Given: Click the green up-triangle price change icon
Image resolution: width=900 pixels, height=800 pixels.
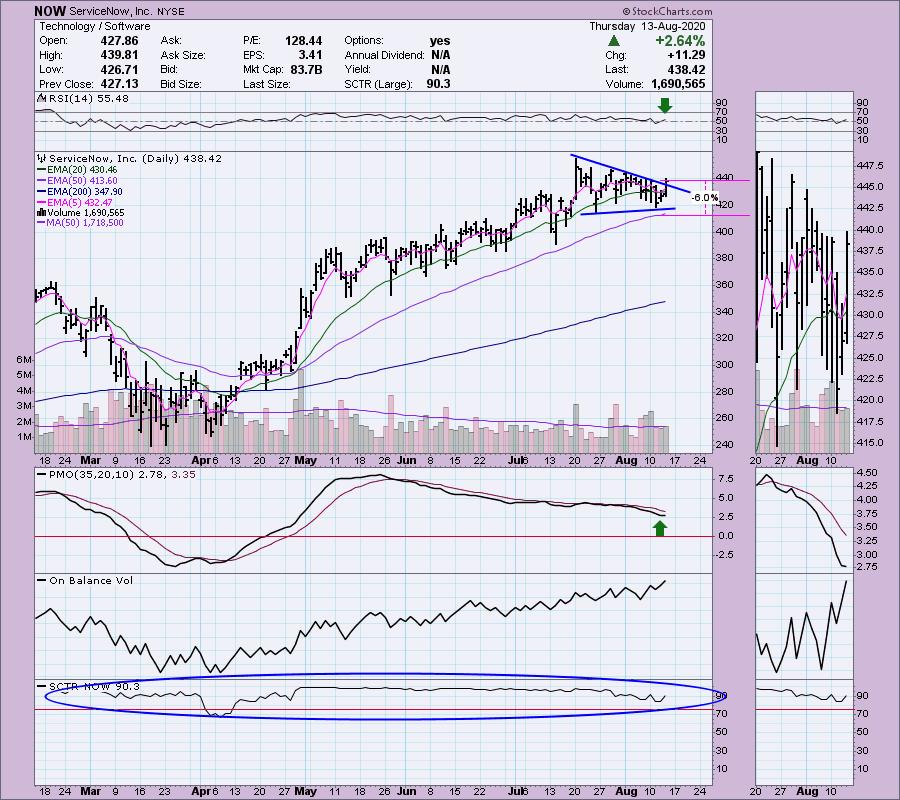Looking at the screenshot, I should pos(614,41).
